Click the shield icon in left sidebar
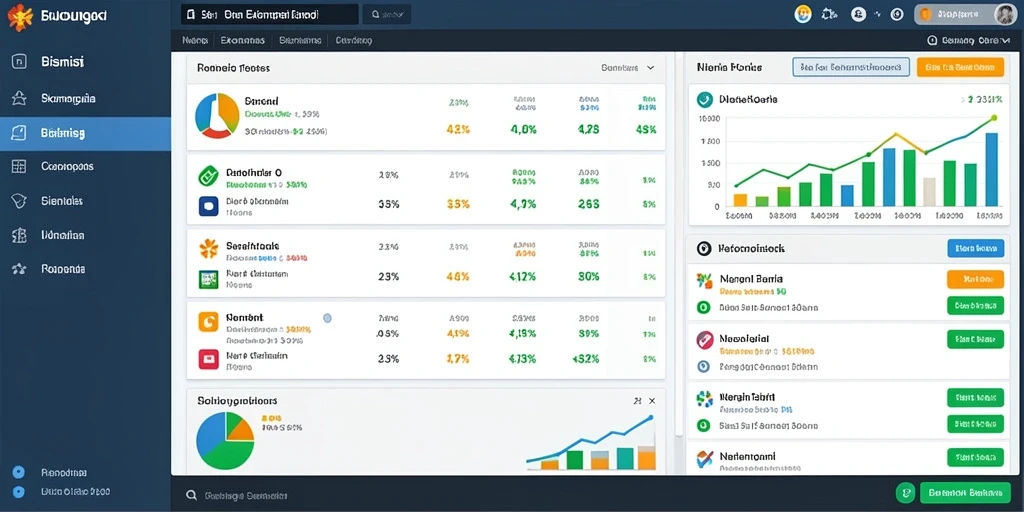Screen dimensions: 1024x512 coord(19,200)
